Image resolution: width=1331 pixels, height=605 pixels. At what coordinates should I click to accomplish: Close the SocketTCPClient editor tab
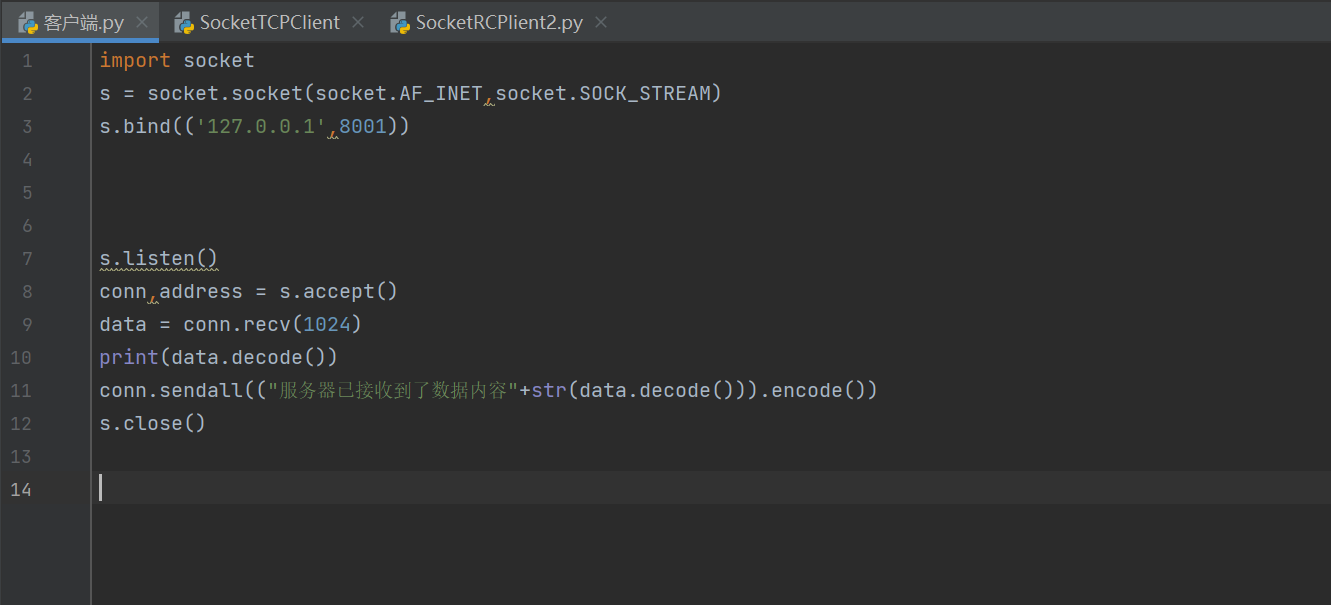pyautogui.click(x=358, y=22)
